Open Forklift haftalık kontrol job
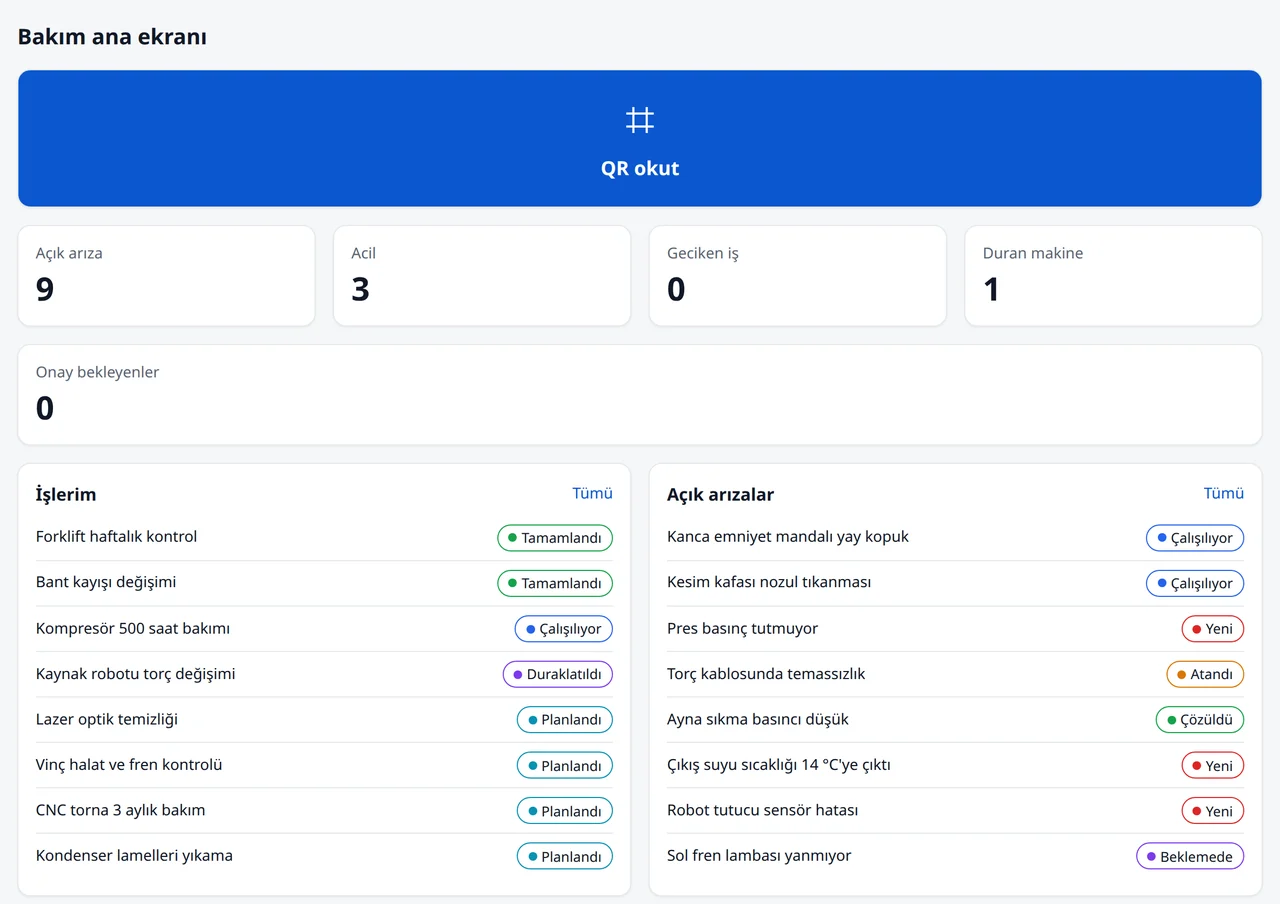 (x=324, y=537)
